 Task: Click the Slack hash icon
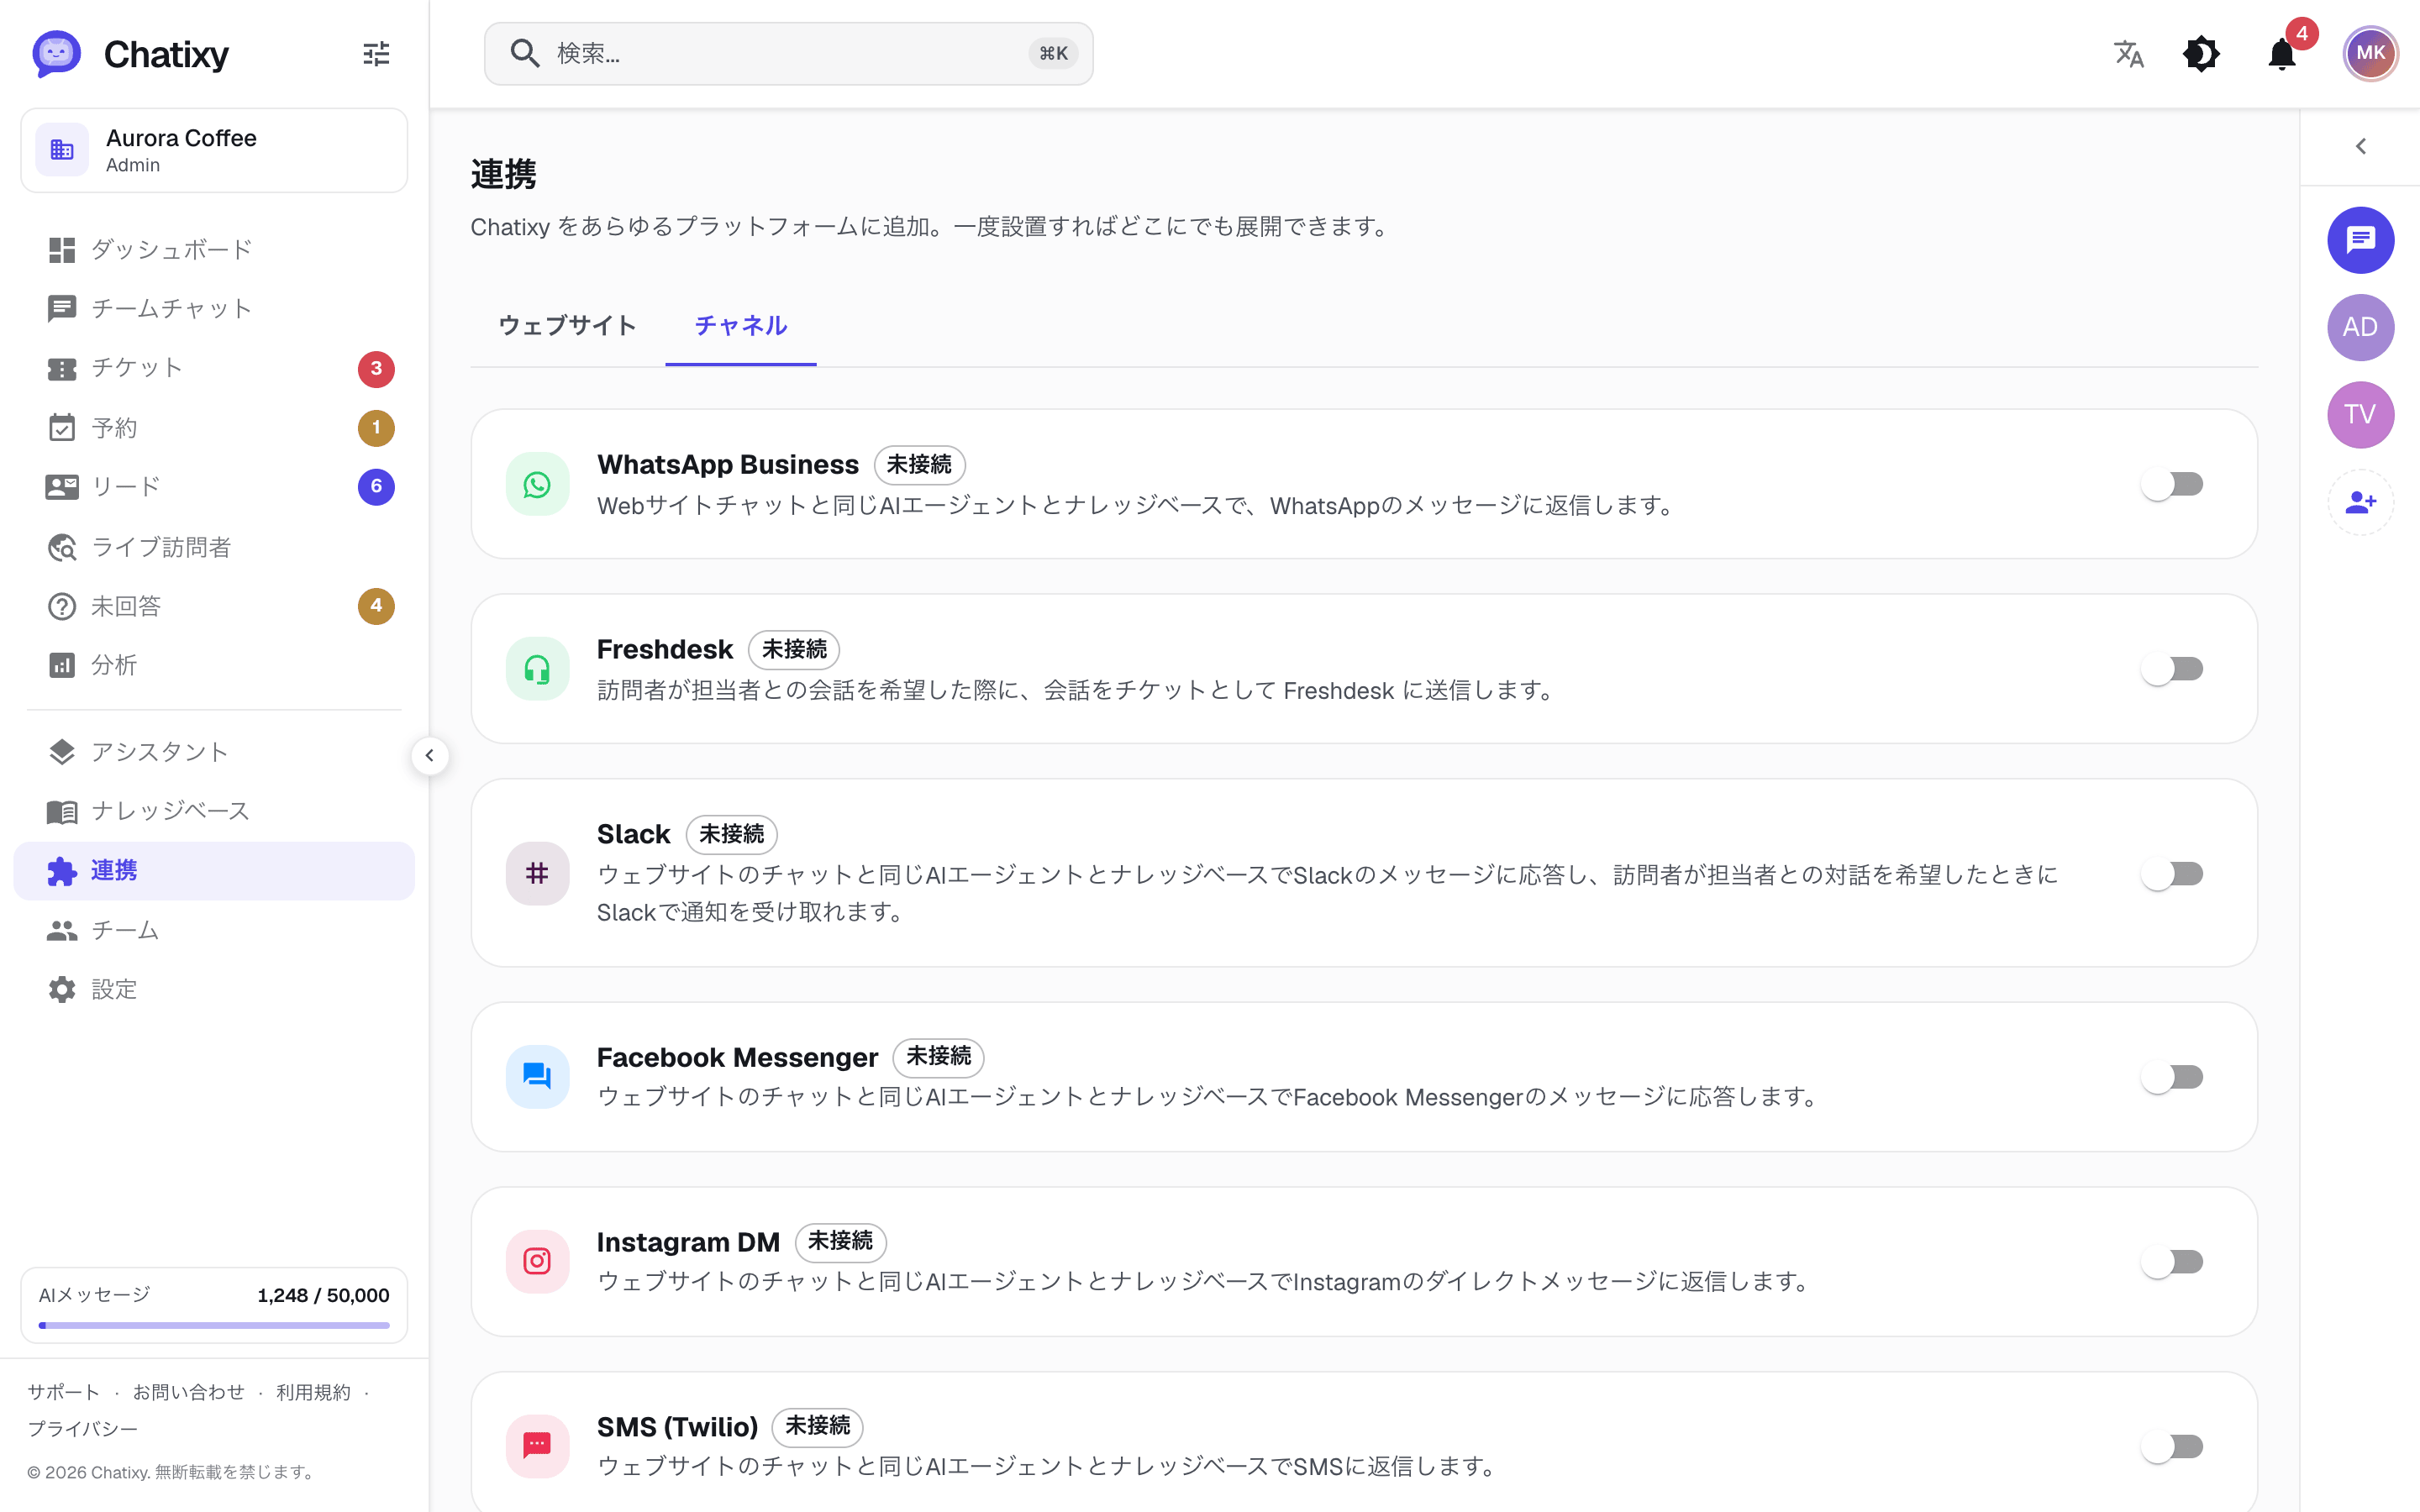pos(537,874)
